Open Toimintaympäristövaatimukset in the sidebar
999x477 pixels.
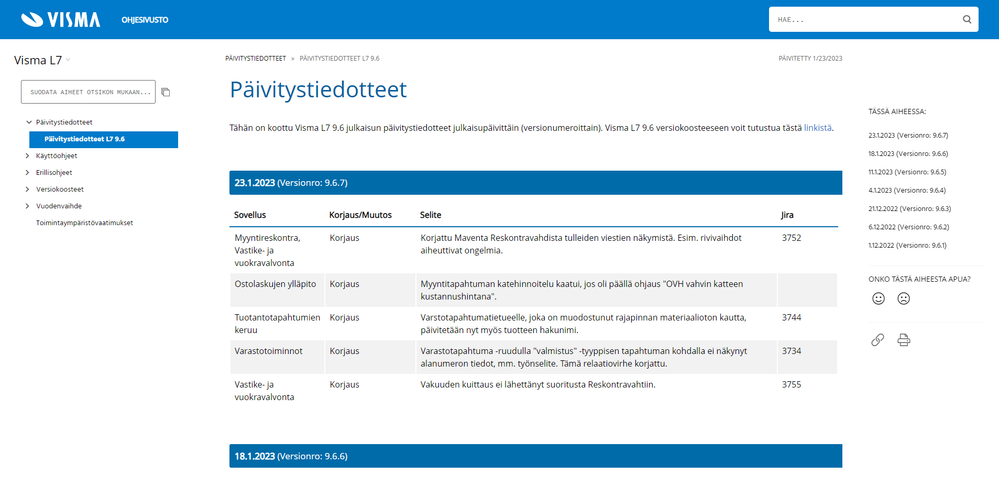pos(84,223)
